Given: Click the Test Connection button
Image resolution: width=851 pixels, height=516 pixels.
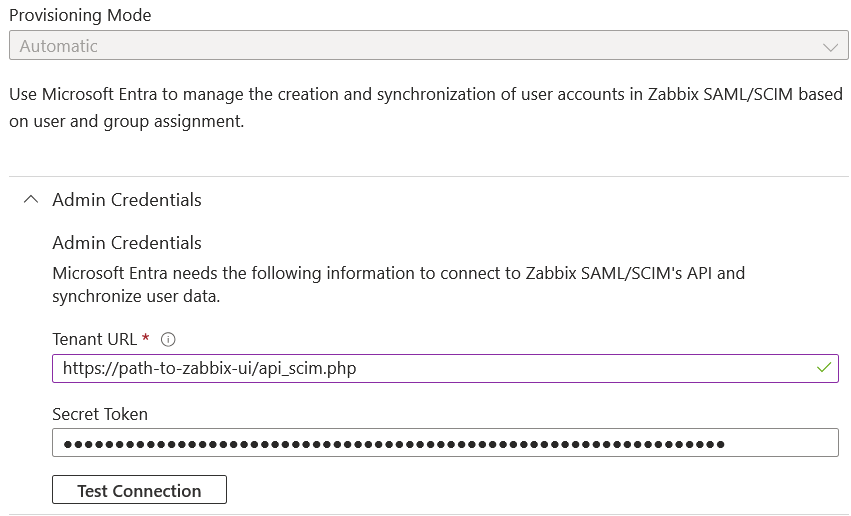Looking at the screenshot, I should 139,490.
